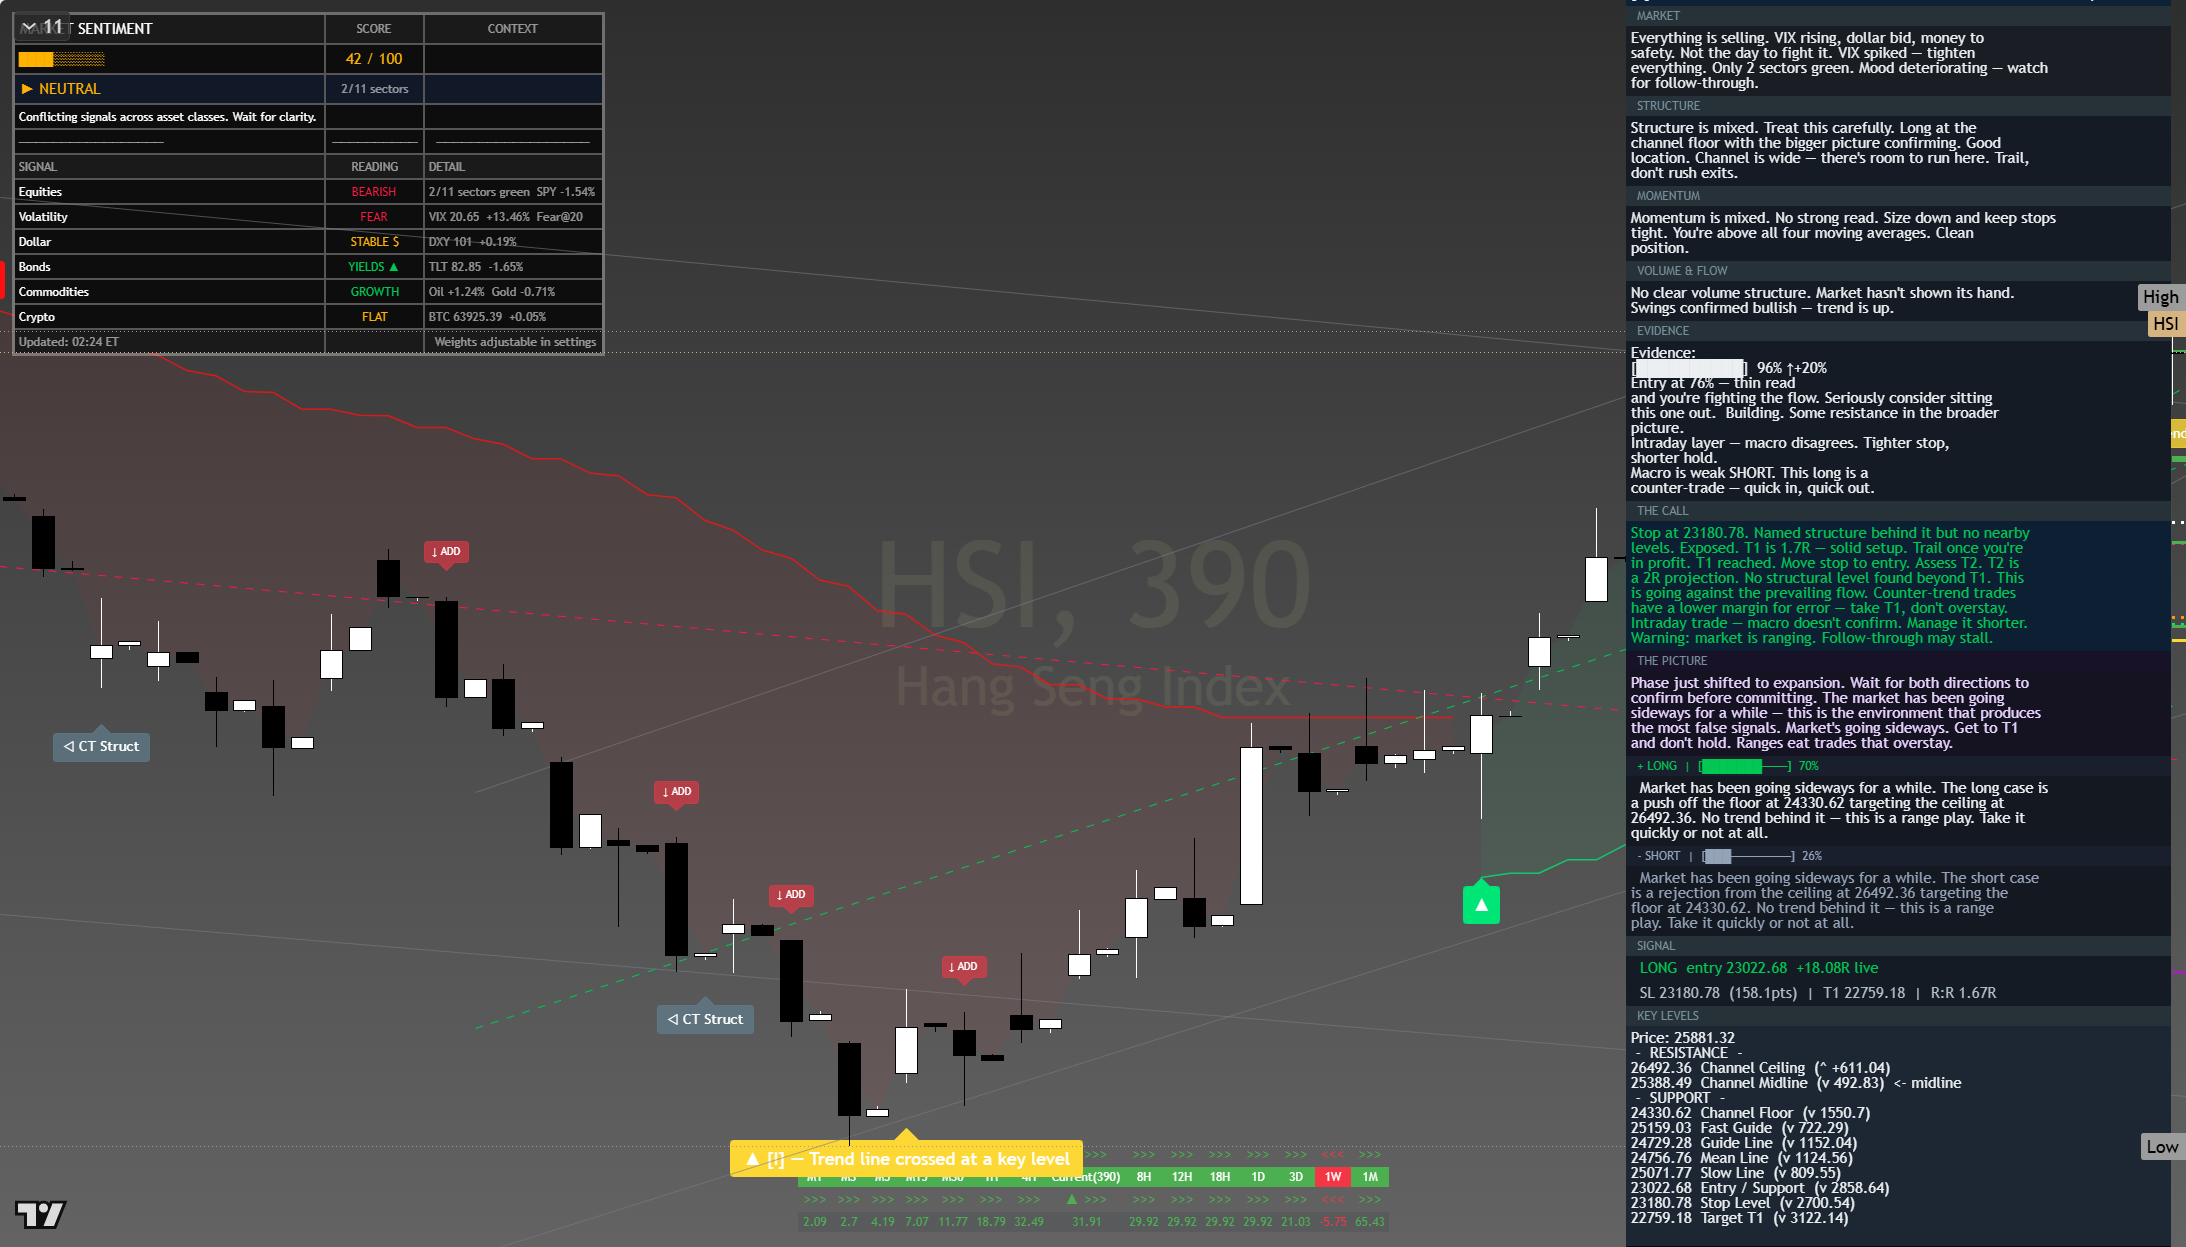Select the Equities signal row label
Image resolution: width=2186 pixels, height=1247 pixels.
click(x=40, y=192)
